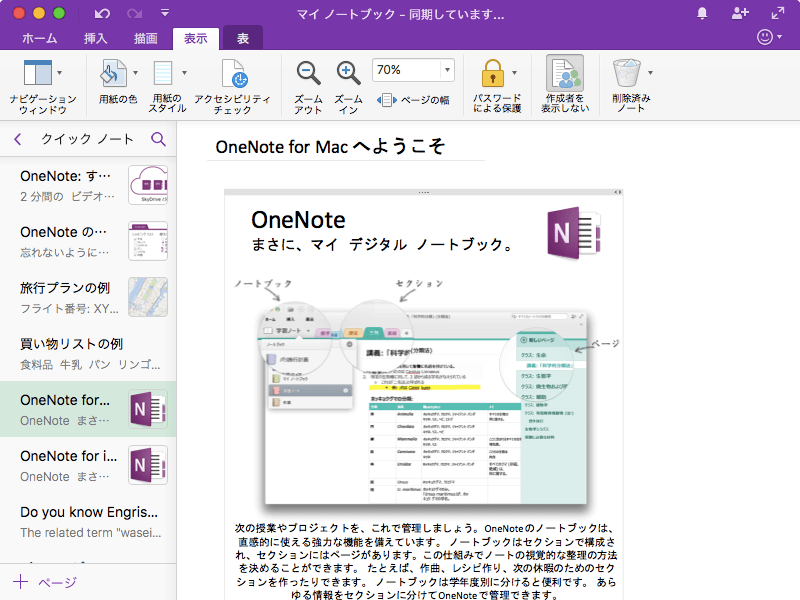The width and height of the screenshot is (800, 600).
Task: Click the ページの幅 button
Action: point(413,100)
